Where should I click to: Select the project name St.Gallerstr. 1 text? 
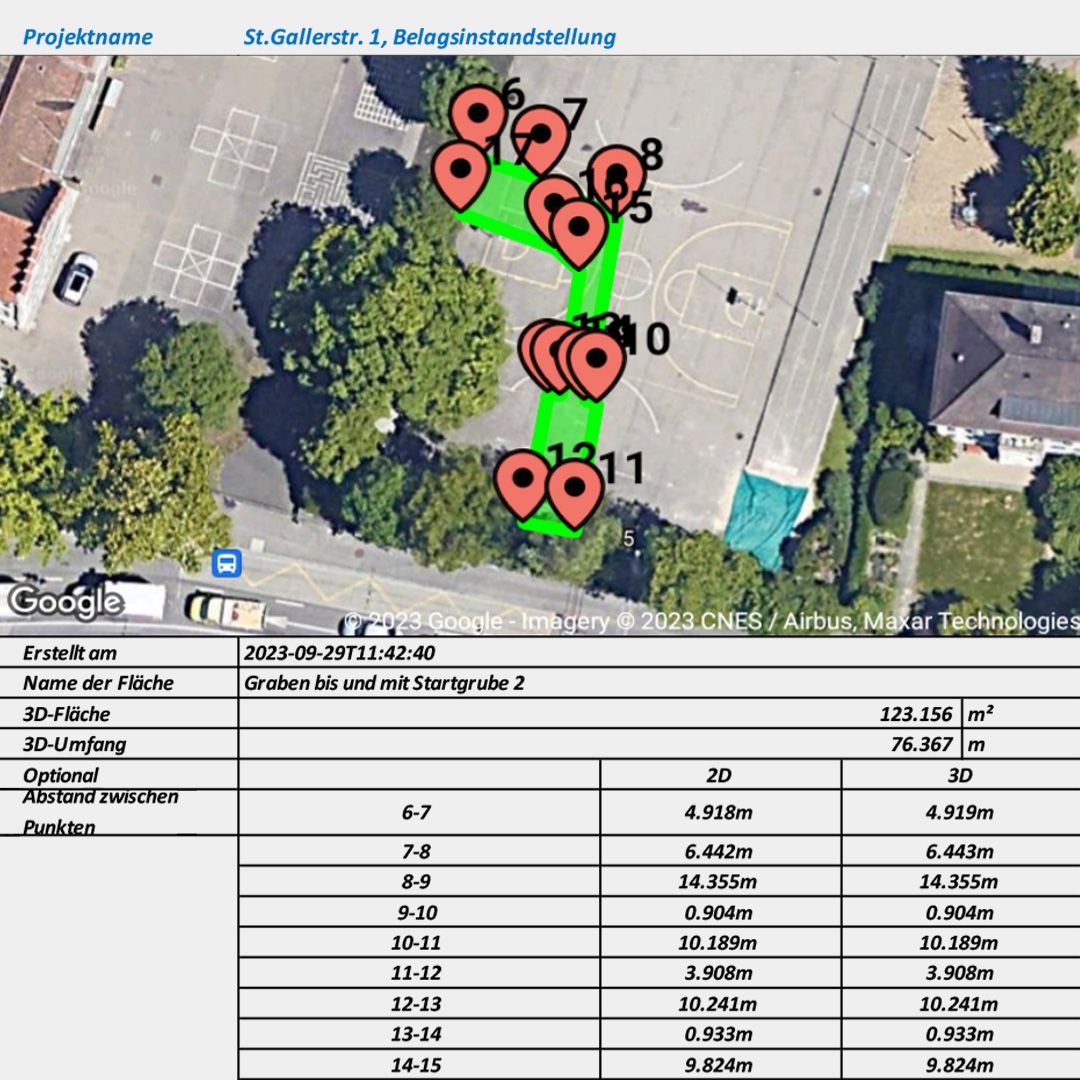click(429, 38)
